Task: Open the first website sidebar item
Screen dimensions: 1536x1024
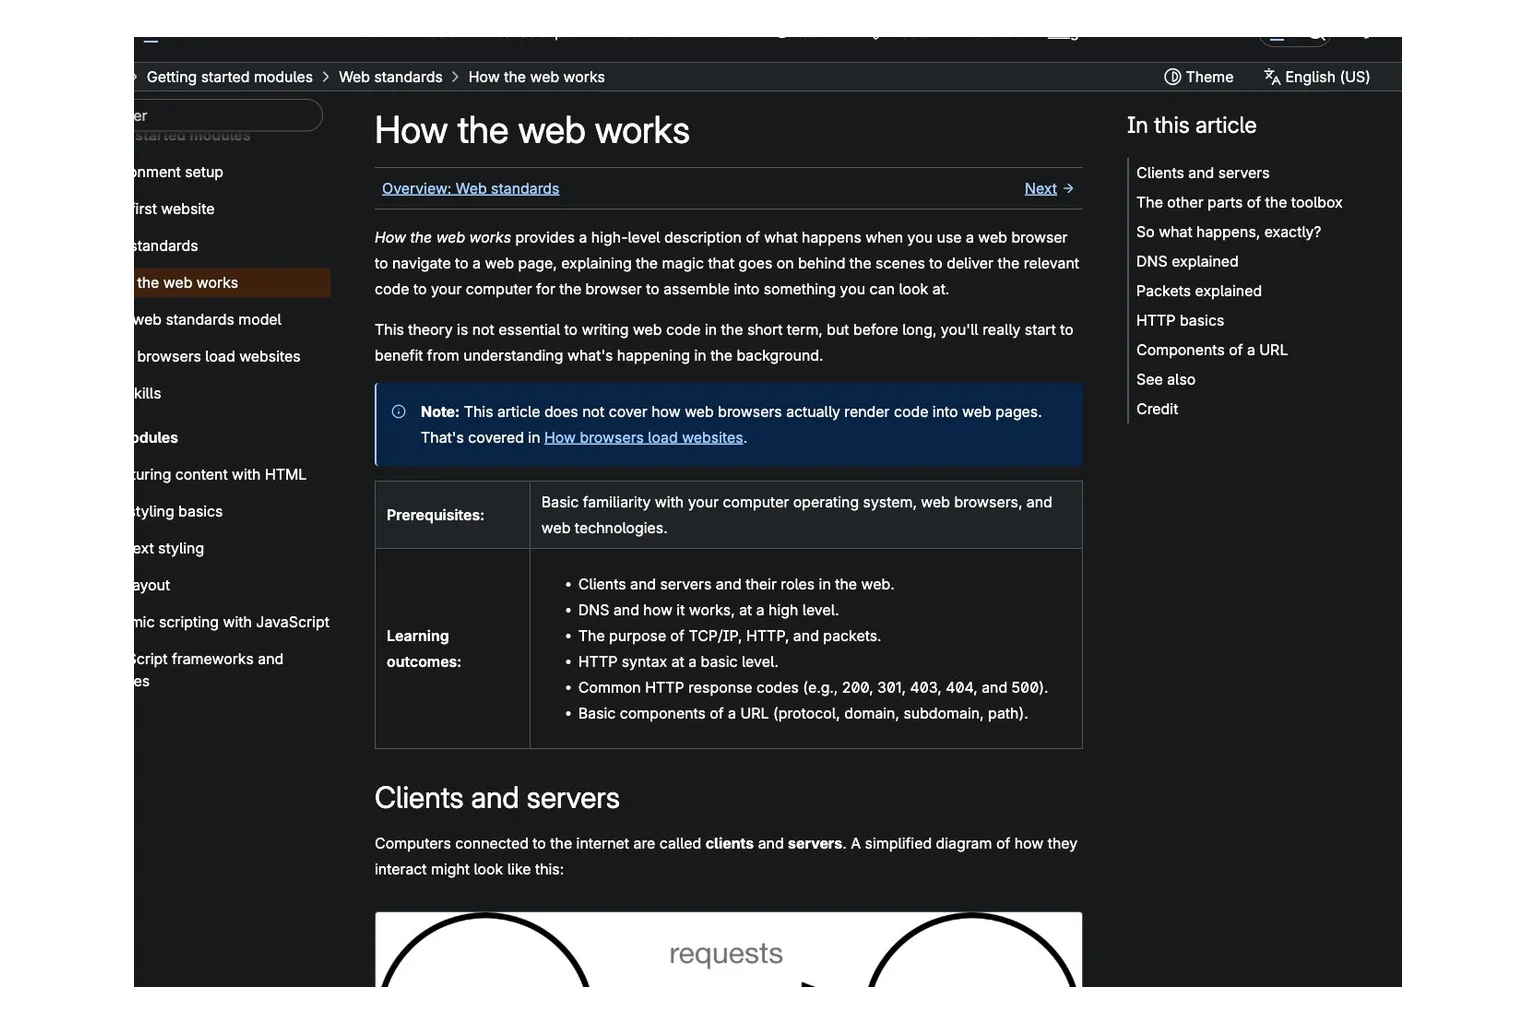Action: tap(175, 209)
